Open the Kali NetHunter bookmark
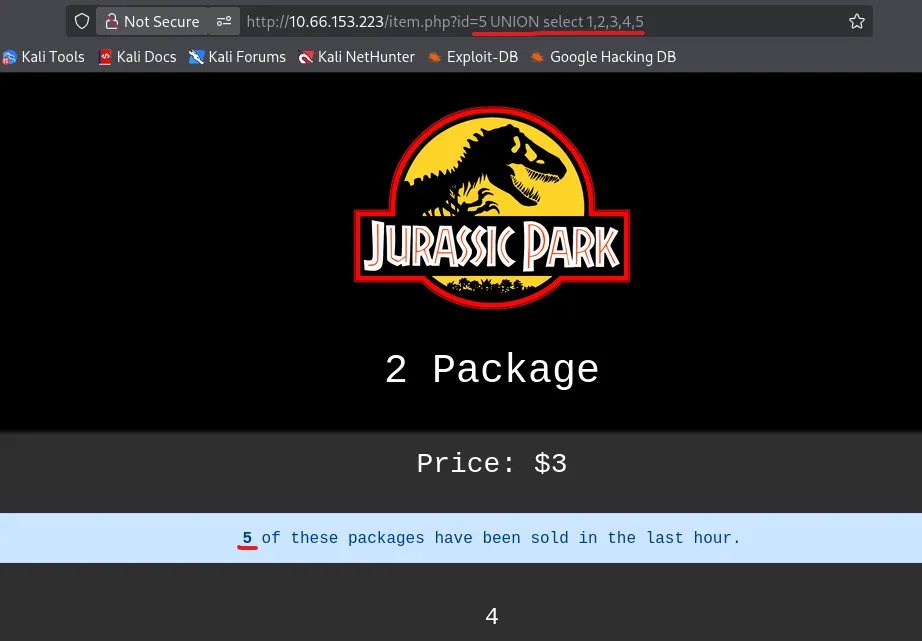922x641 pixels. pos(356,57)
